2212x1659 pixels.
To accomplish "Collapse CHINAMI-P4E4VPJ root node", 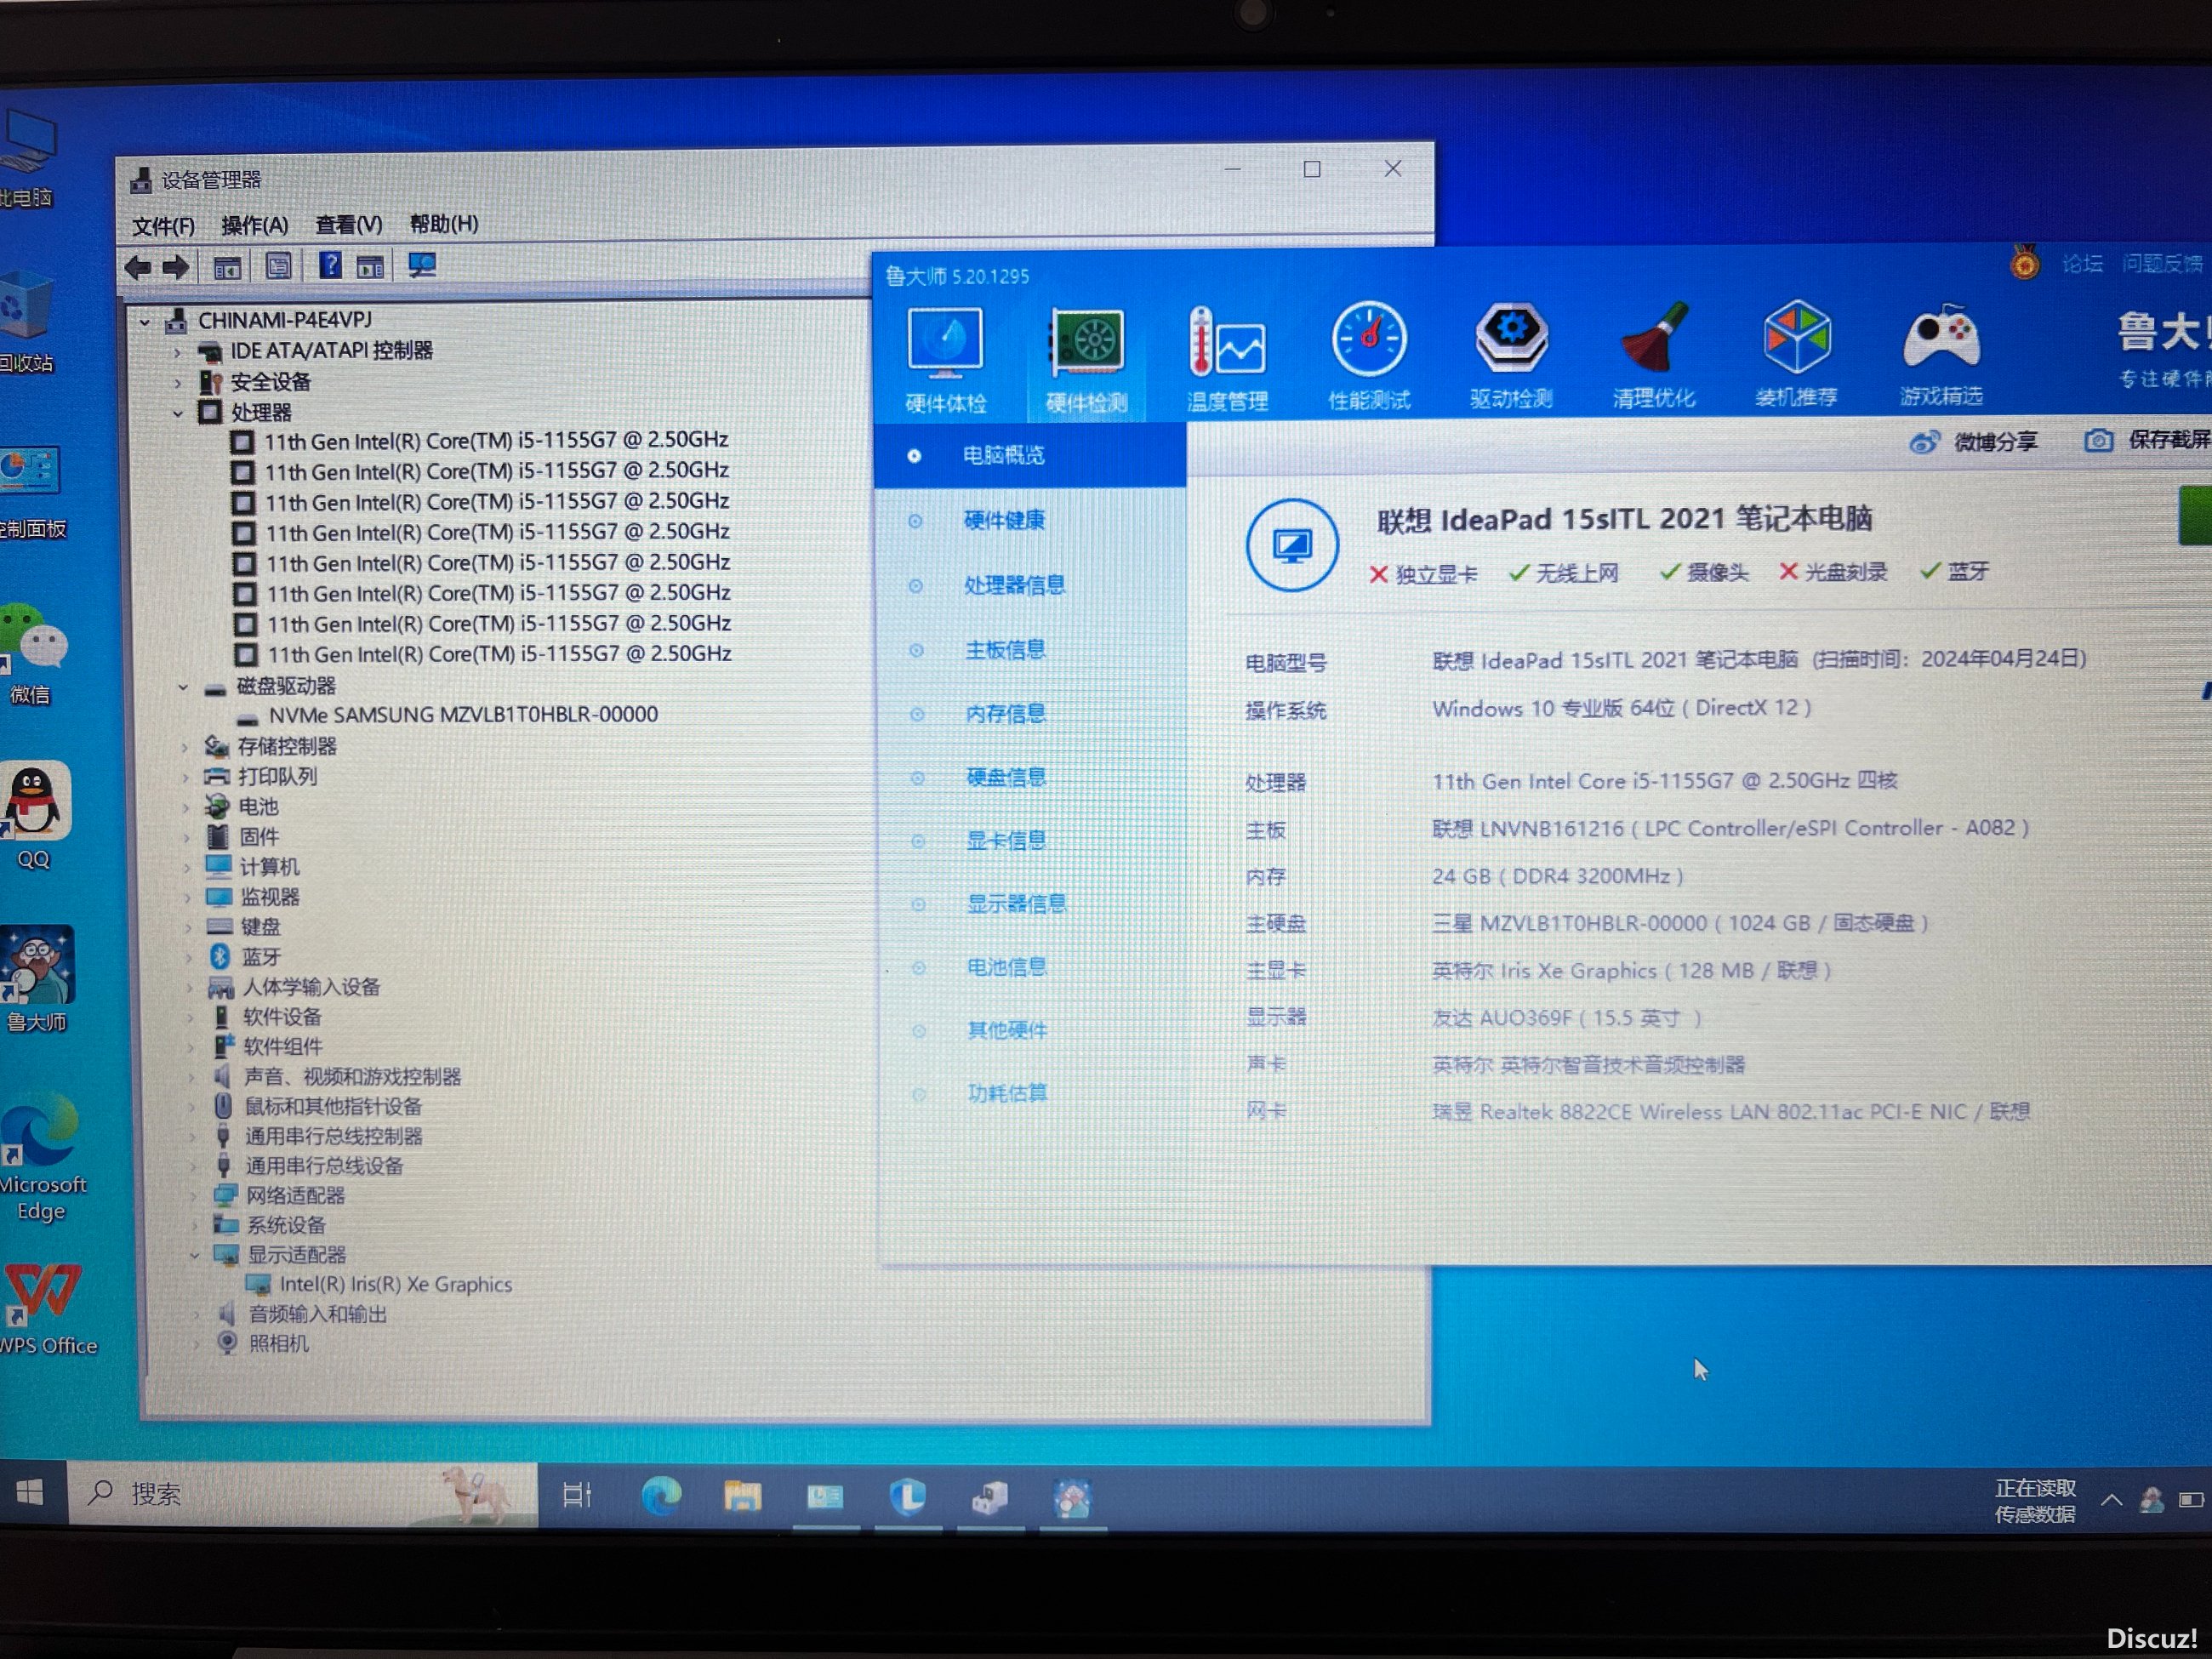I will pos(145,322).
